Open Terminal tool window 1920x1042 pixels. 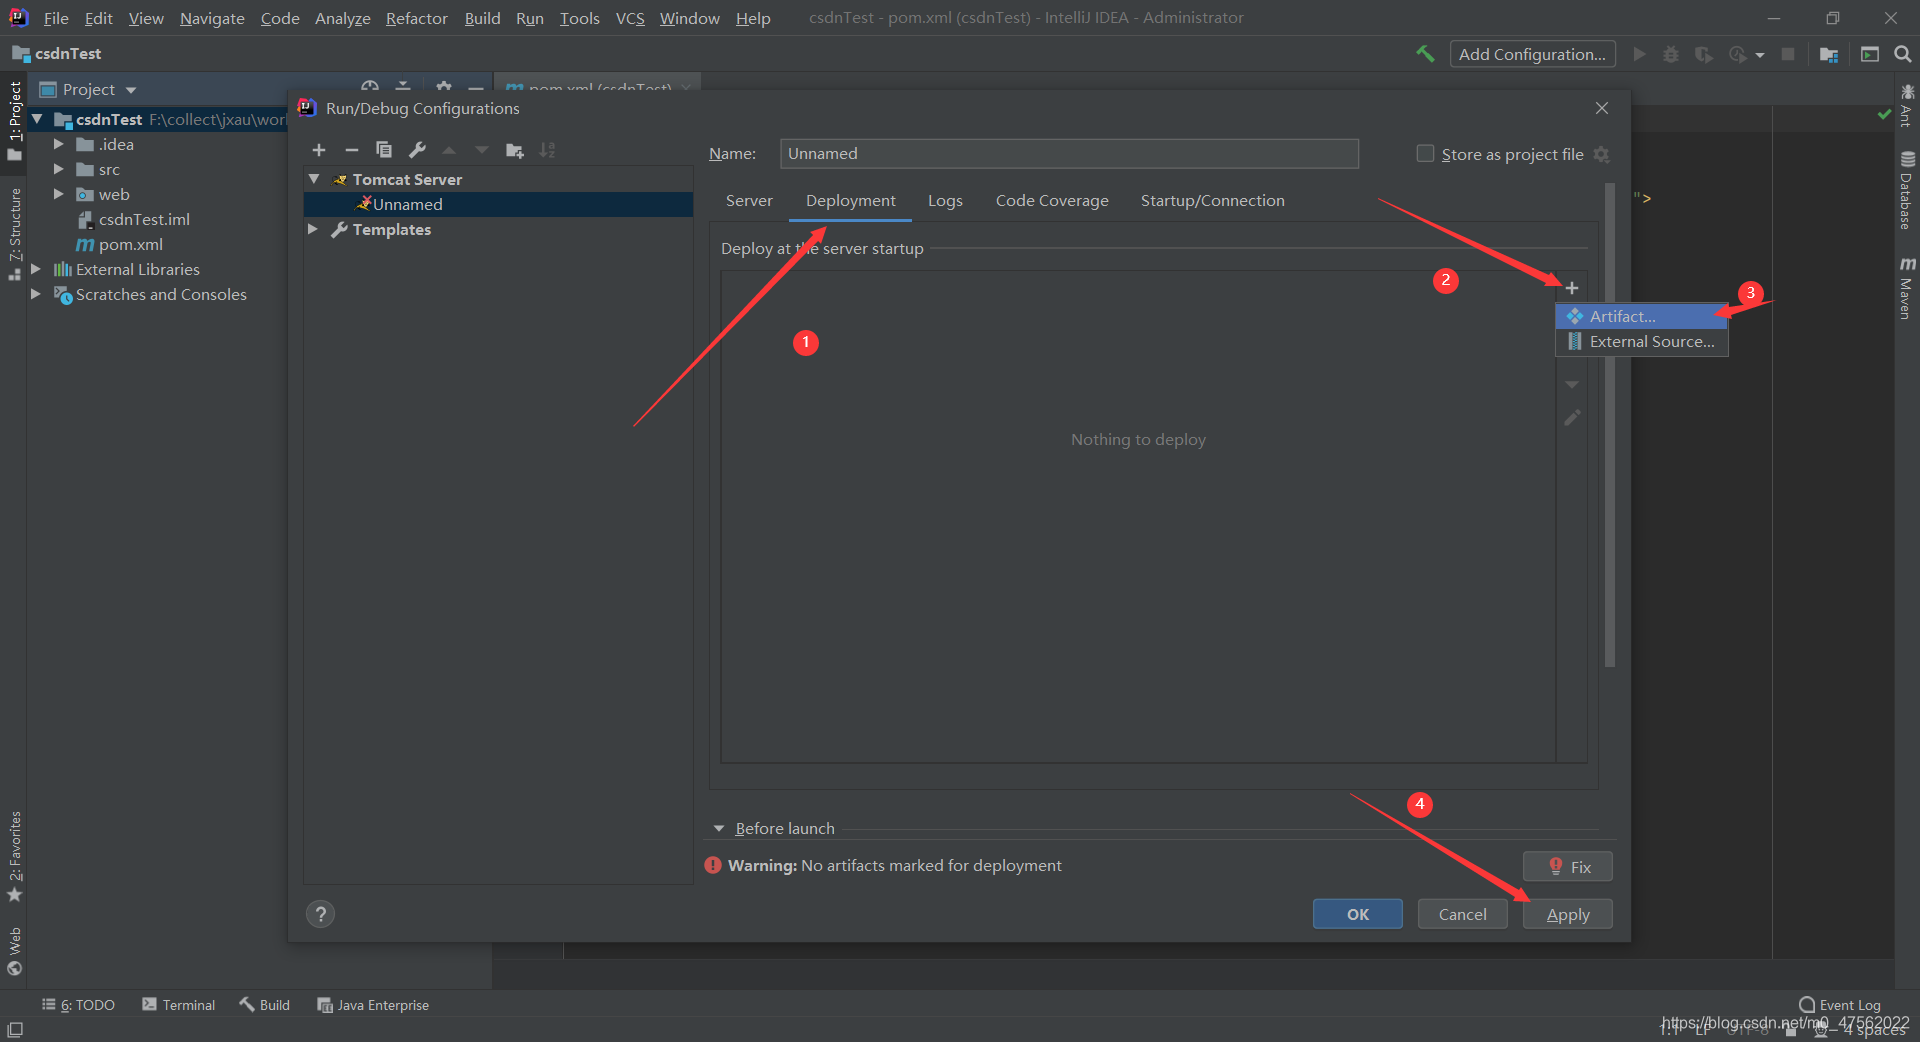coord(178,1005)
